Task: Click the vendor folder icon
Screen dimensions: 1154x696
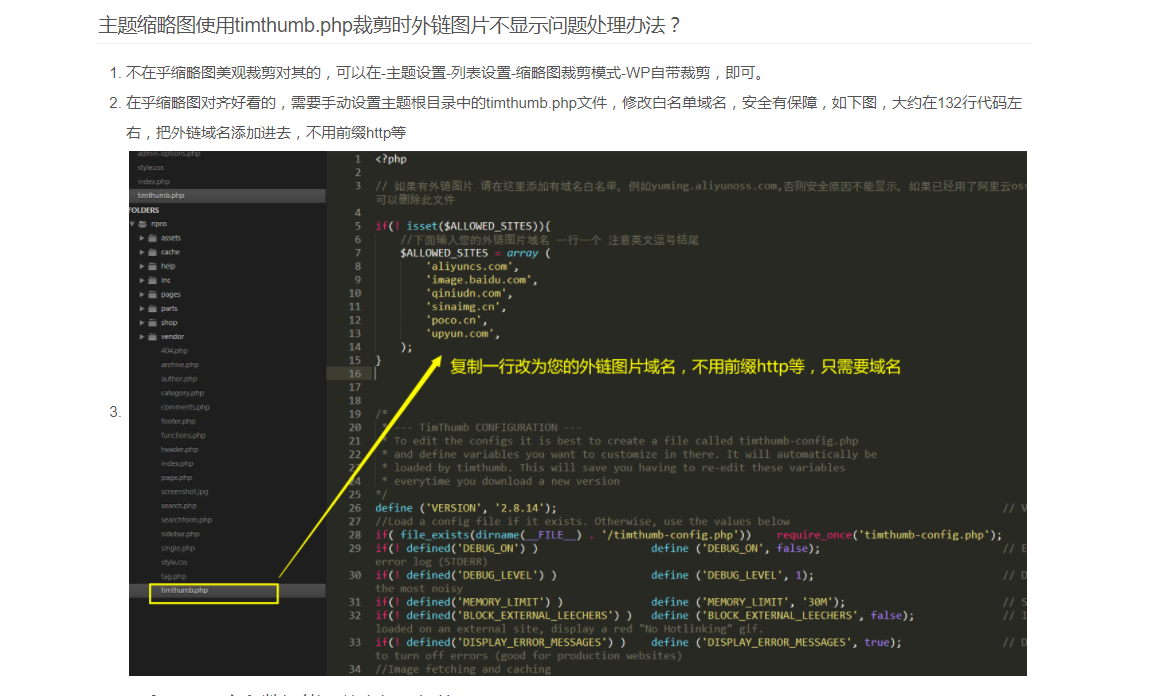Action: (x=151, y=337)
